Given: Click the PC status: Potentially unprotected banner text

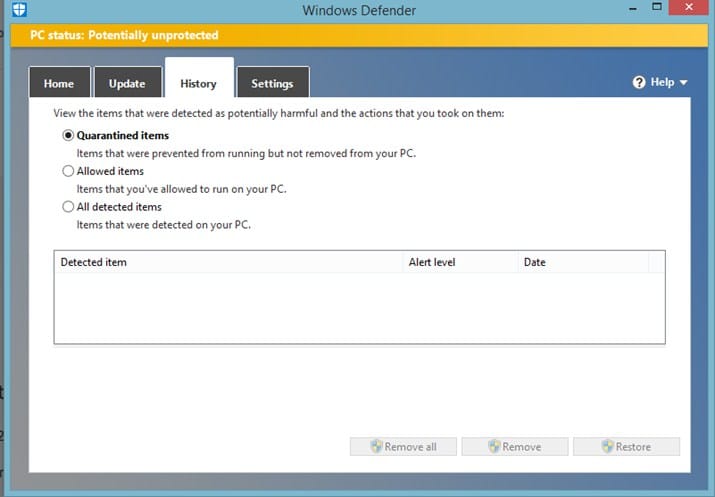Looking at the screenshot, I should pyautogui.click(x=124, y=35).
